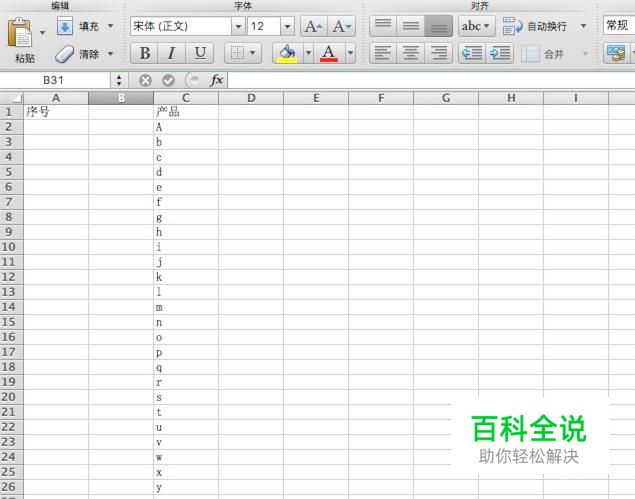This screenshot has height=499, width=635.
Task: Open the Paste options dropdown arrow
Action: pyautogui.click(x=42, y=32)
